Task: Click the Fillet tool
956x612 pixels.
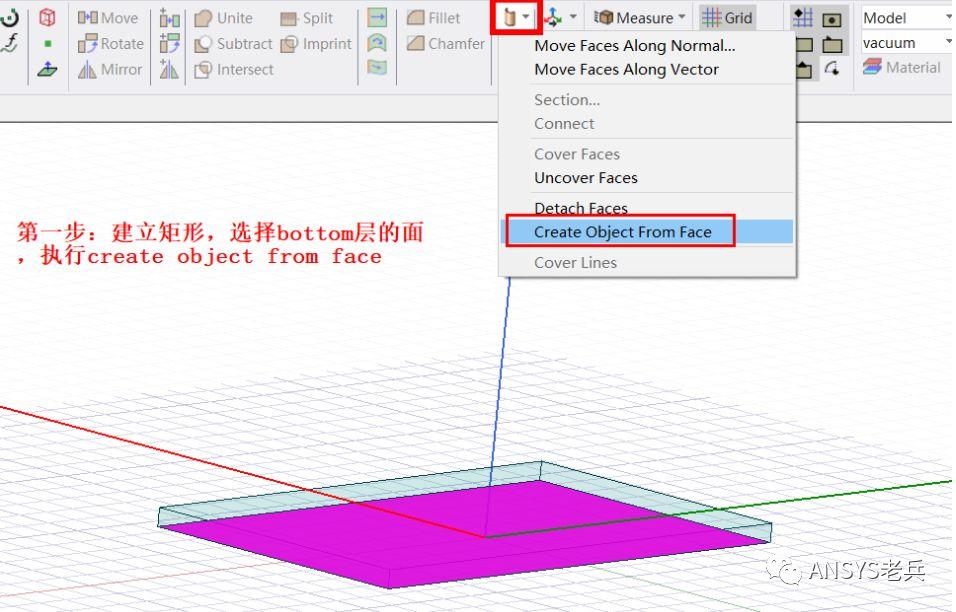Action: [x=433, y=18]
